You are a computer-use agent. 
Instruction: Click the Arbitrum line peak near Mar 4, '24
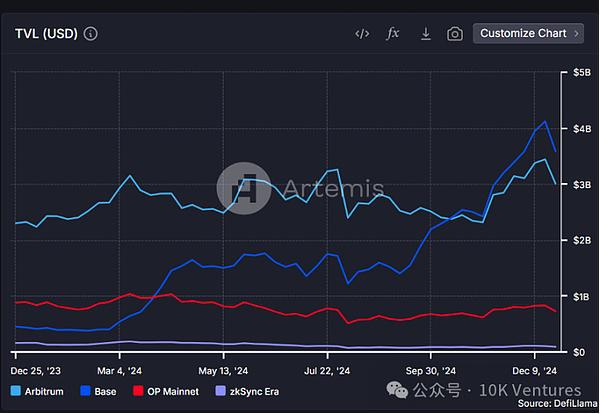pyautogui.click(x=130, y=176)
